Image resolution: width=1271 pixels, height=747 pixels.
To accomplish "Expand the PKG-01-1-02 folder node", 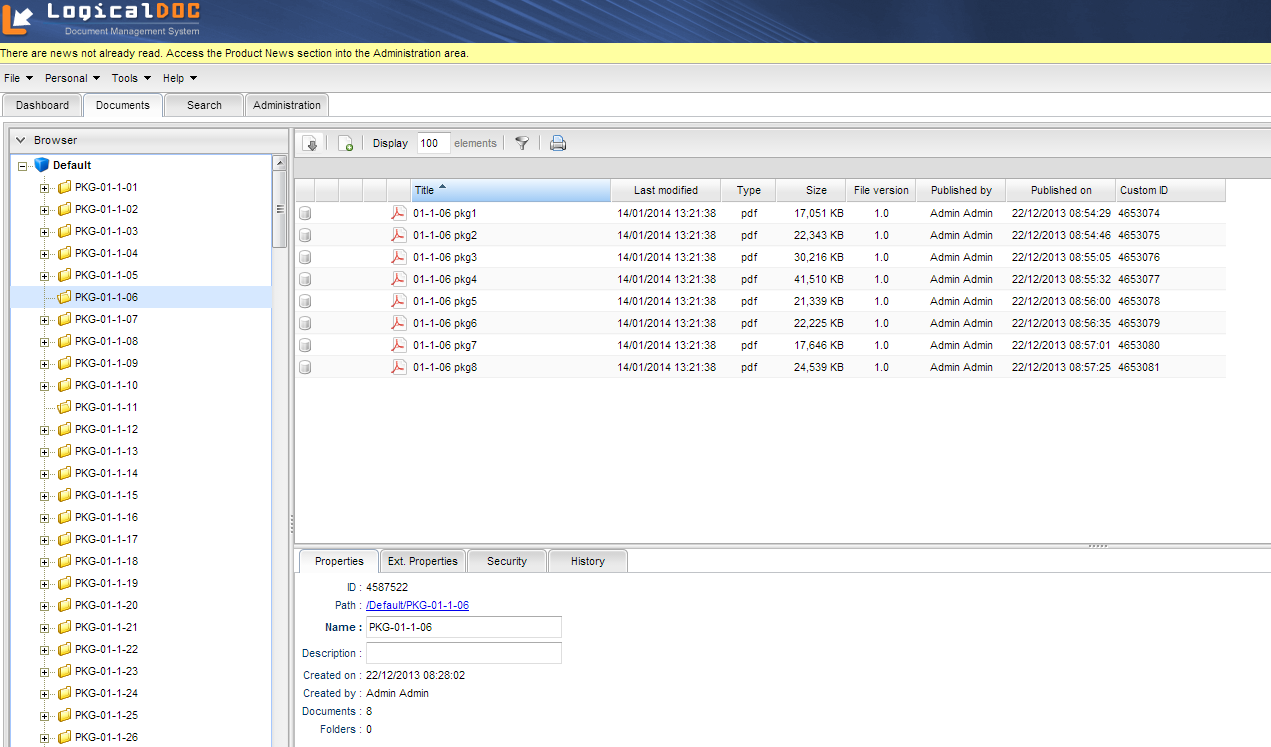I will [44, 210].
